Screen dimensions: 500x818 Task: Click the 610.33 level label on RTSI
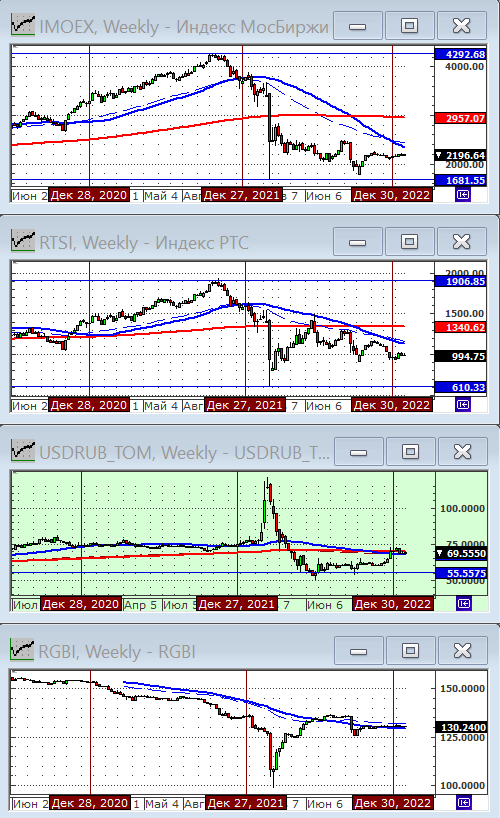coord(460,387)
